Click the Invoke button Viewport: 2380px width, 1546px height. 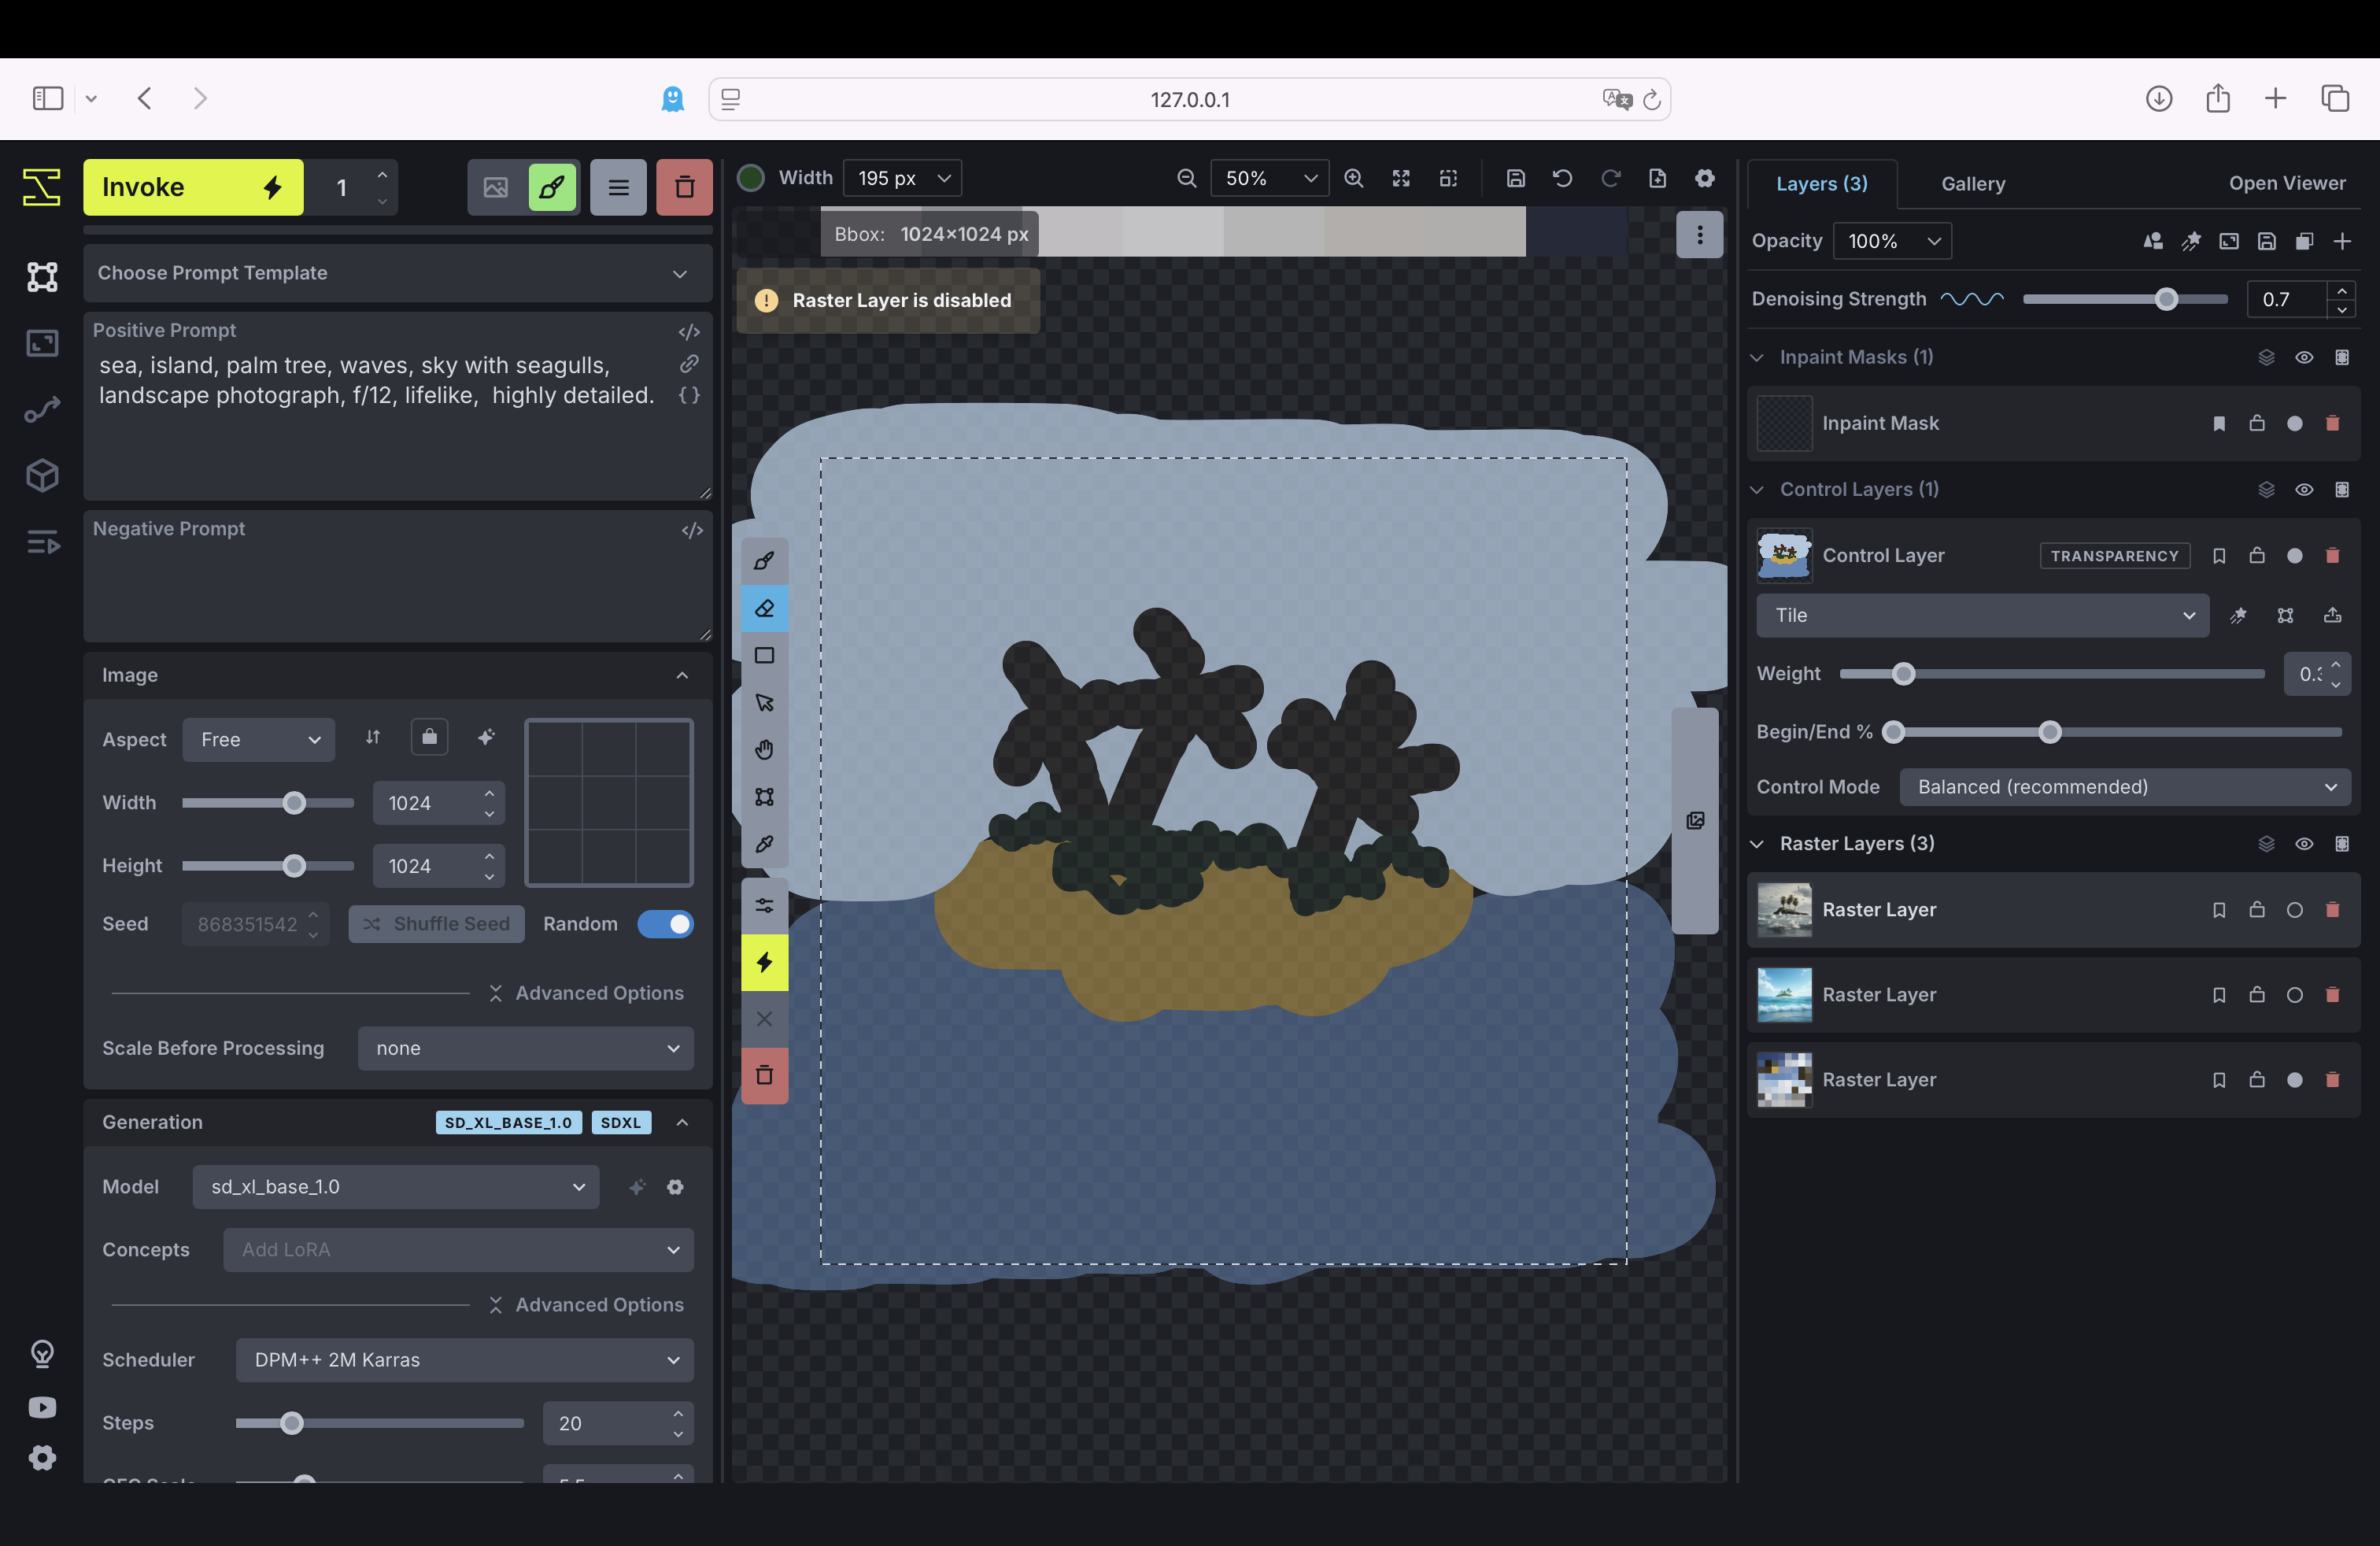click(x=193, y=187)
